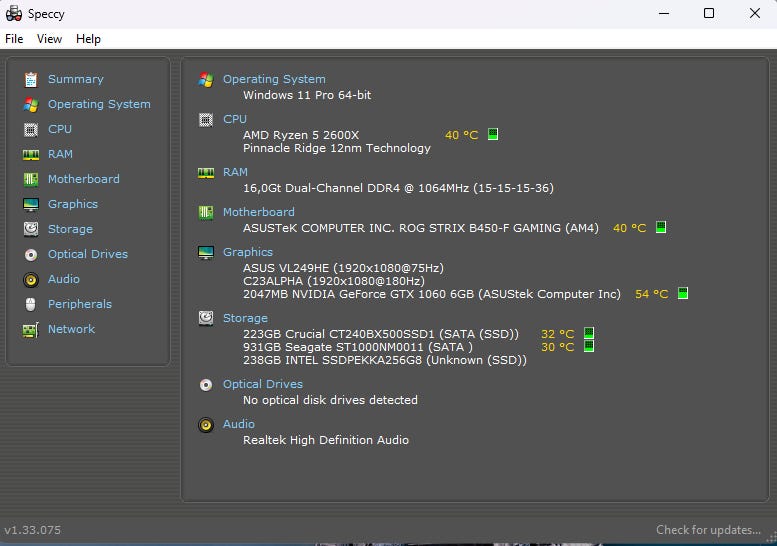This screenshot has height=546, width=777.
Task: Open Graphics section from sidebar
Action: pyautogui.click(x=73, y=204)
